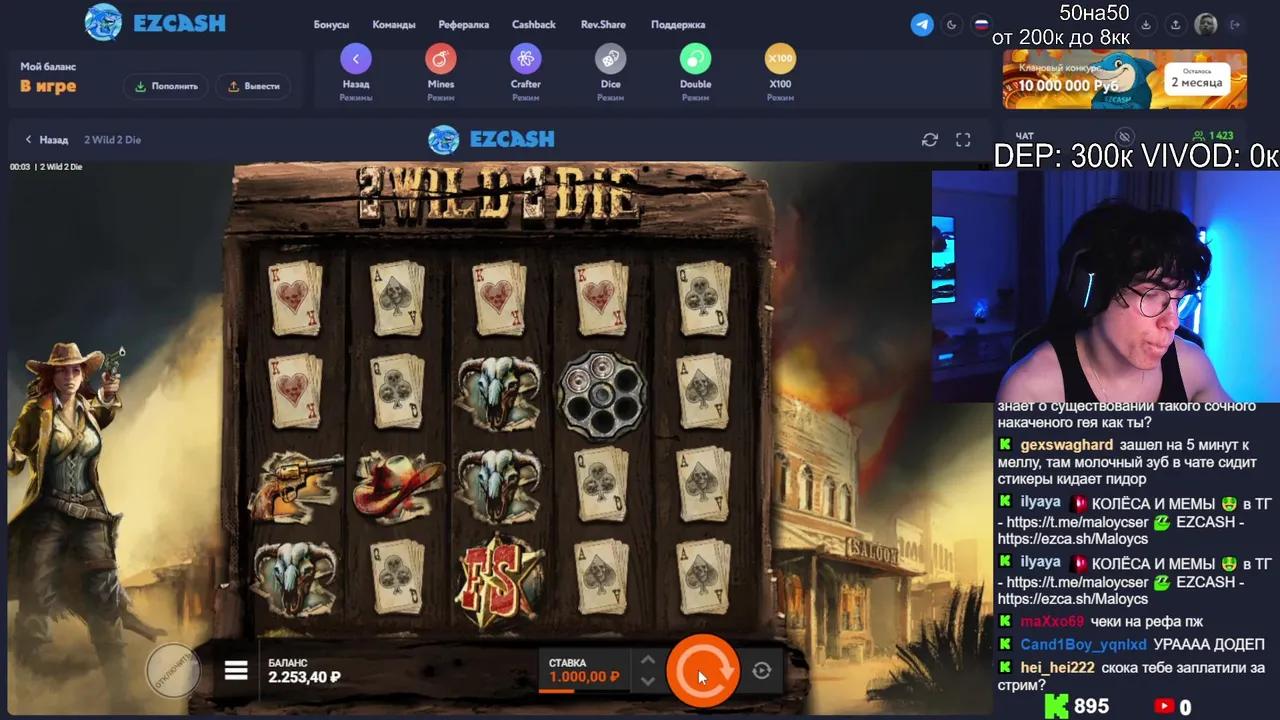Log out using the exit icon
Viewport: 1280px width, 720px height.
pyautogui.click(x=1236, y=25)
